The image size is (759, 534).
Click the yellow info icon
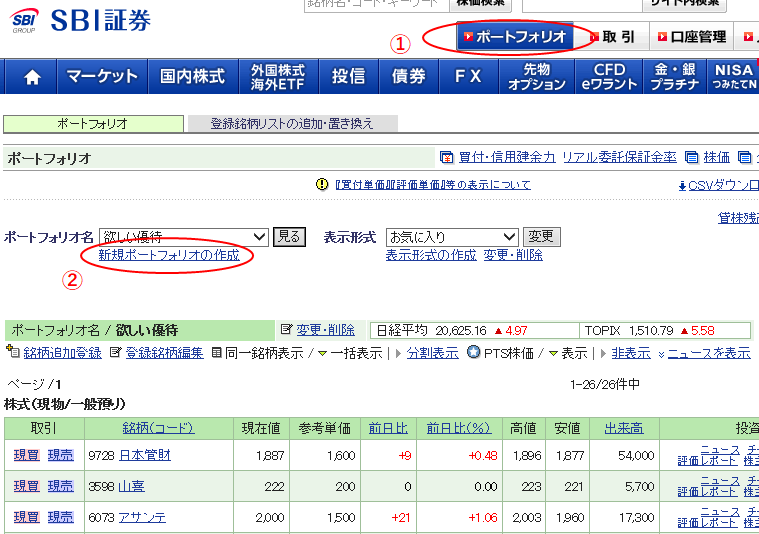tap(322, 184)
